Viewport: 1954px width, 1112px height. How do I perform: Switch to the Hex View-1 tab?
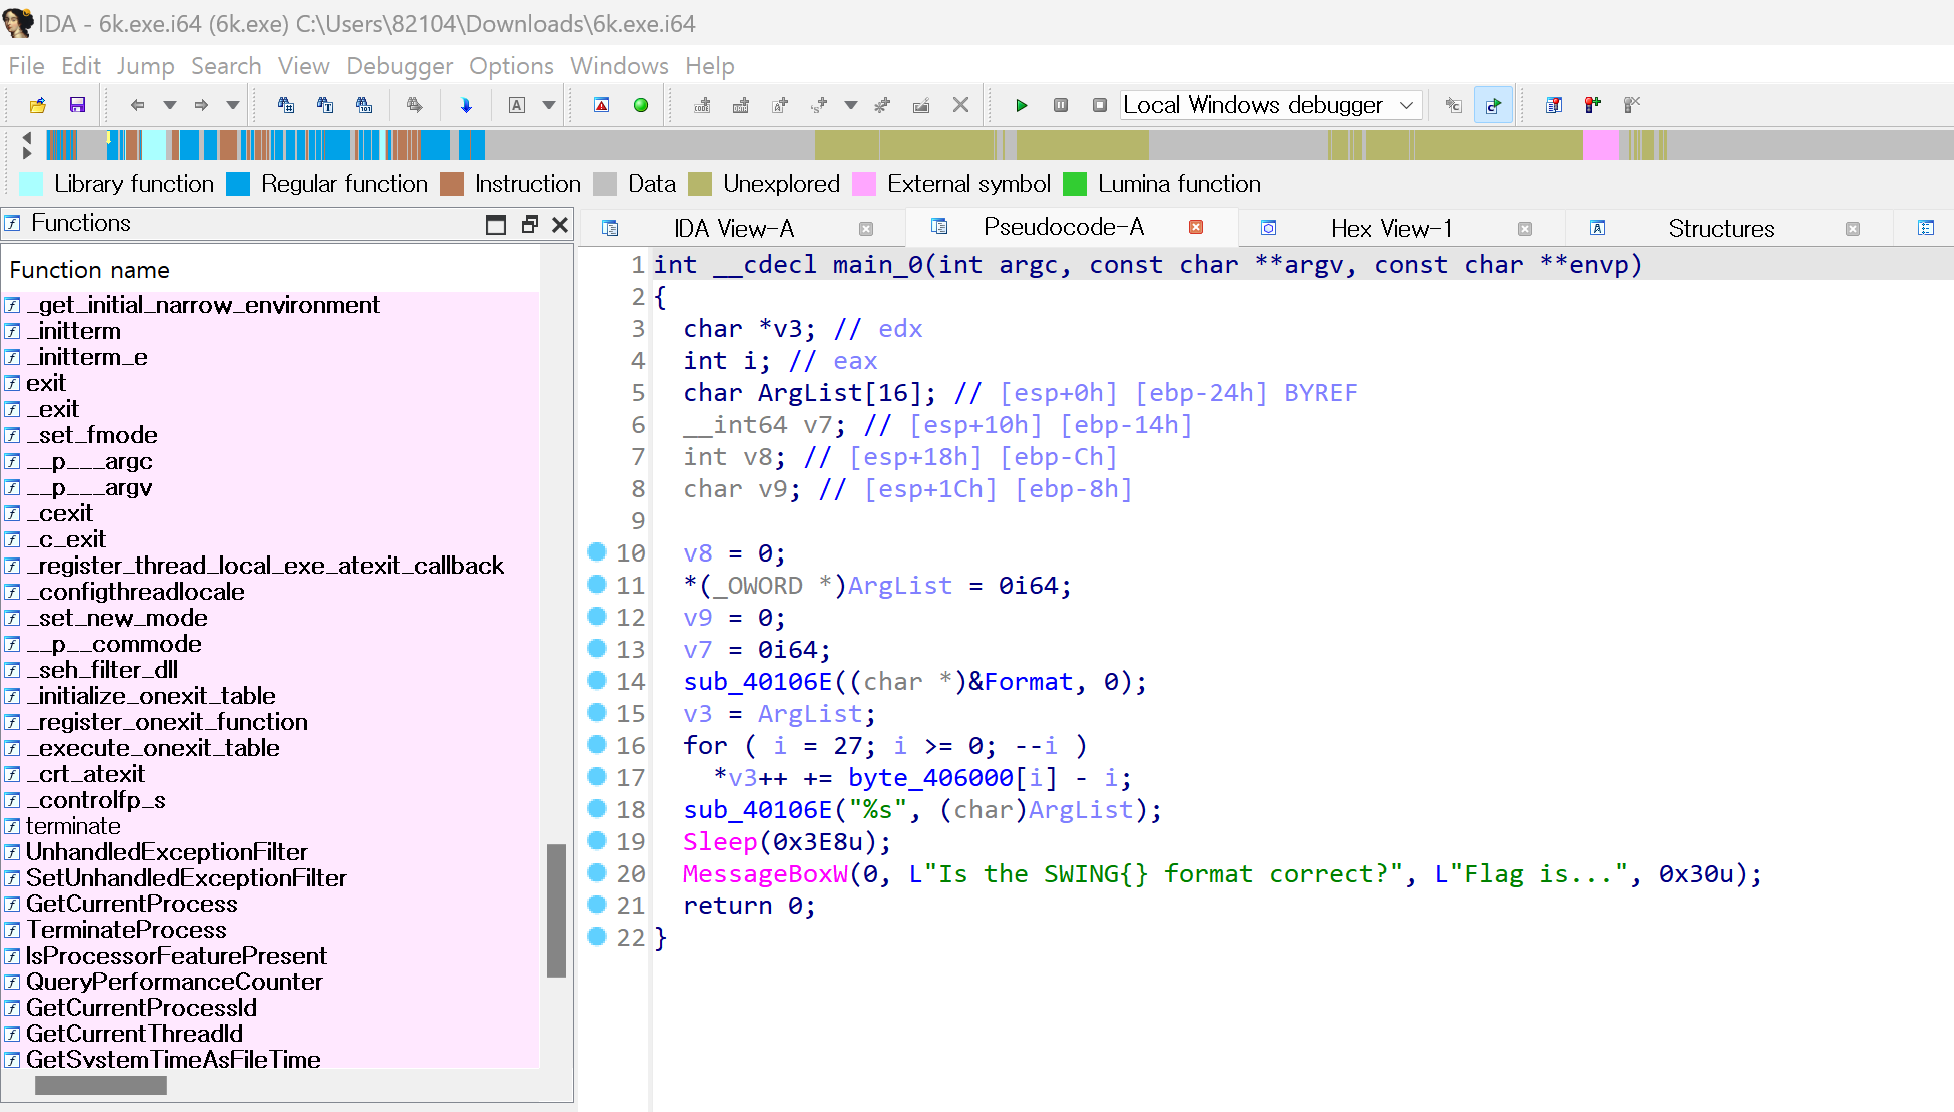(x=1390, y=228)
